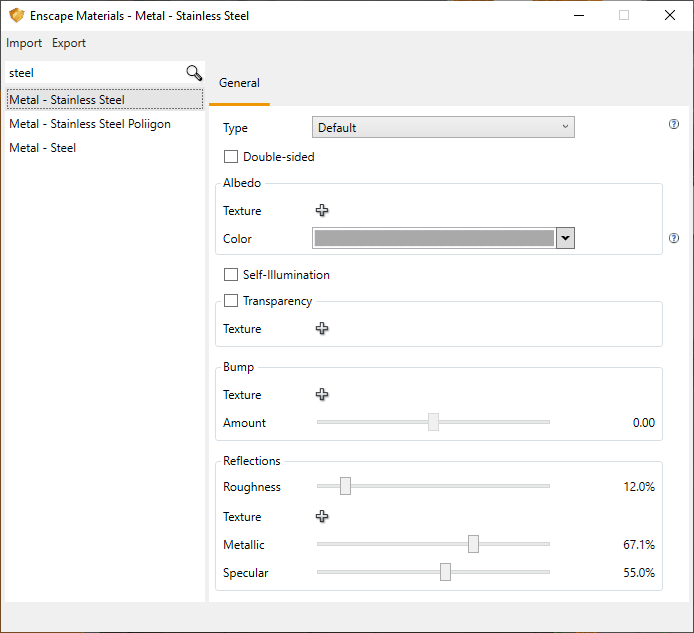Switch to the General tab

point(239,83)
